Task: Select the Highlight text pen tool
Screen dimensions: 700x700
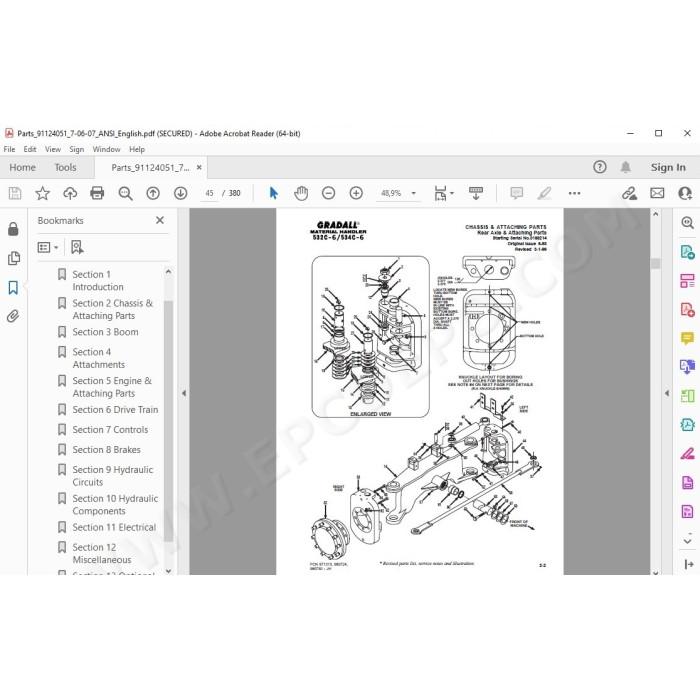Action: coord(544,193)
